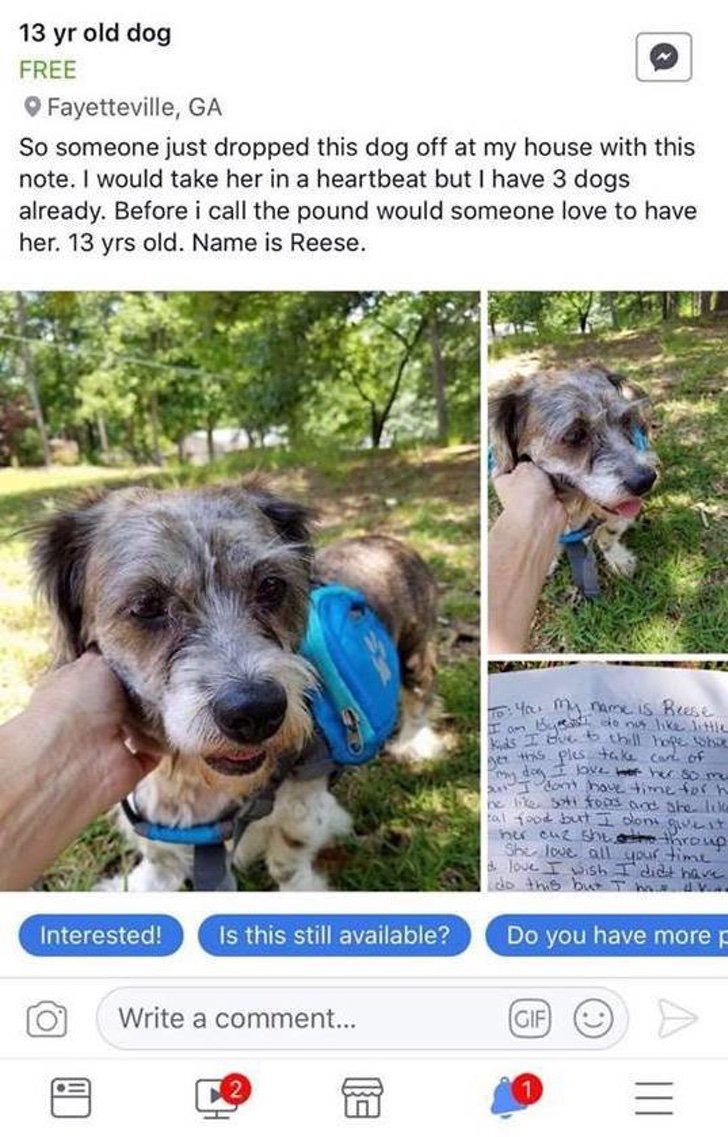Viewport: 728px width, 1137px height.
Task: Tap the "13 yr old dog" listing title
Action: point(95,33)
